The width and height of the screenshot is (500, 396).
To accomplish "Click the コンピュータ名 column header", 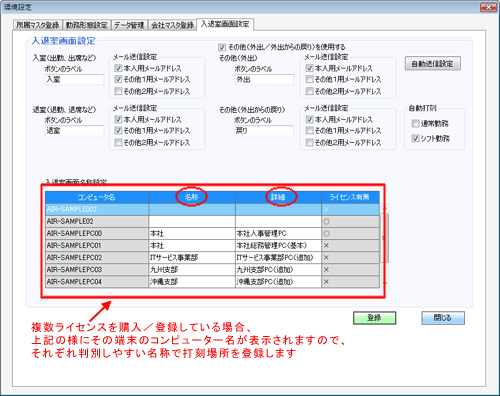I will [x=97, y=197].
